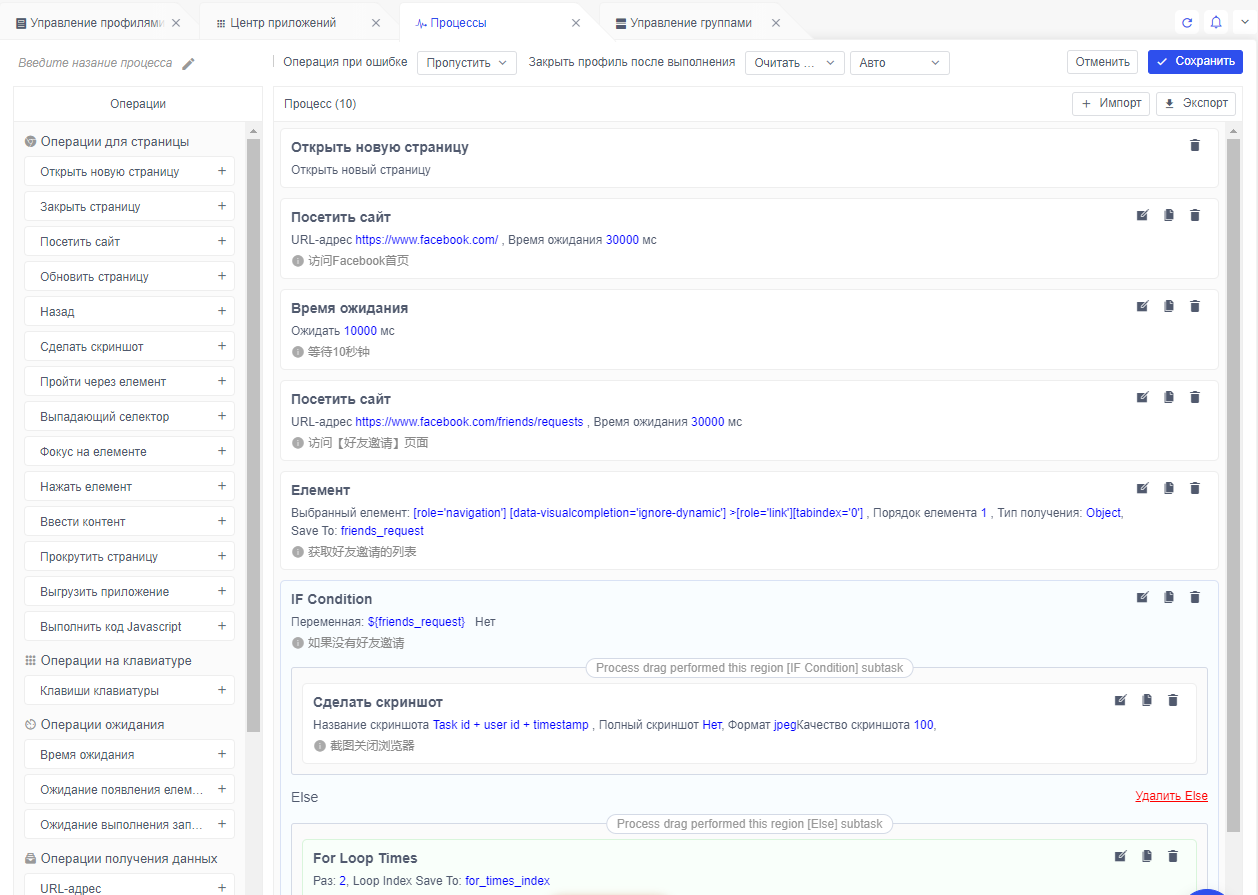Click the 'Сохранить' button
The height and width of the screenshot is (895, 1258).
pos(1195,62)
